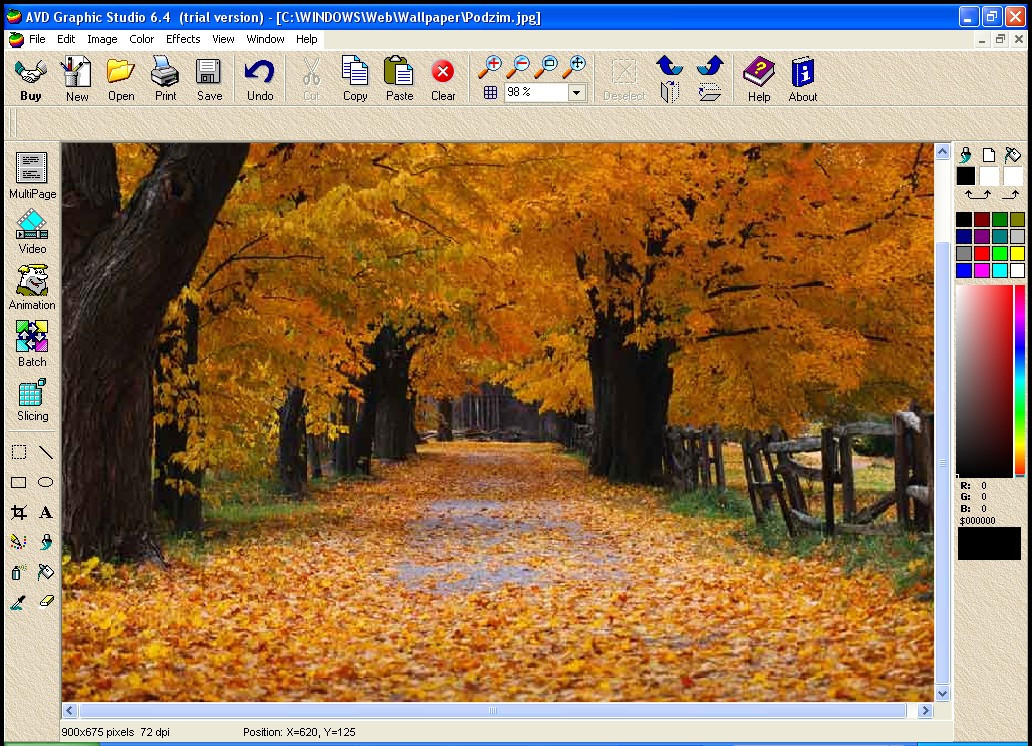Viewport: 1032px width, 746px height.
Task: Click the vertical scrollbar up arrow
Action: (942, 152)
